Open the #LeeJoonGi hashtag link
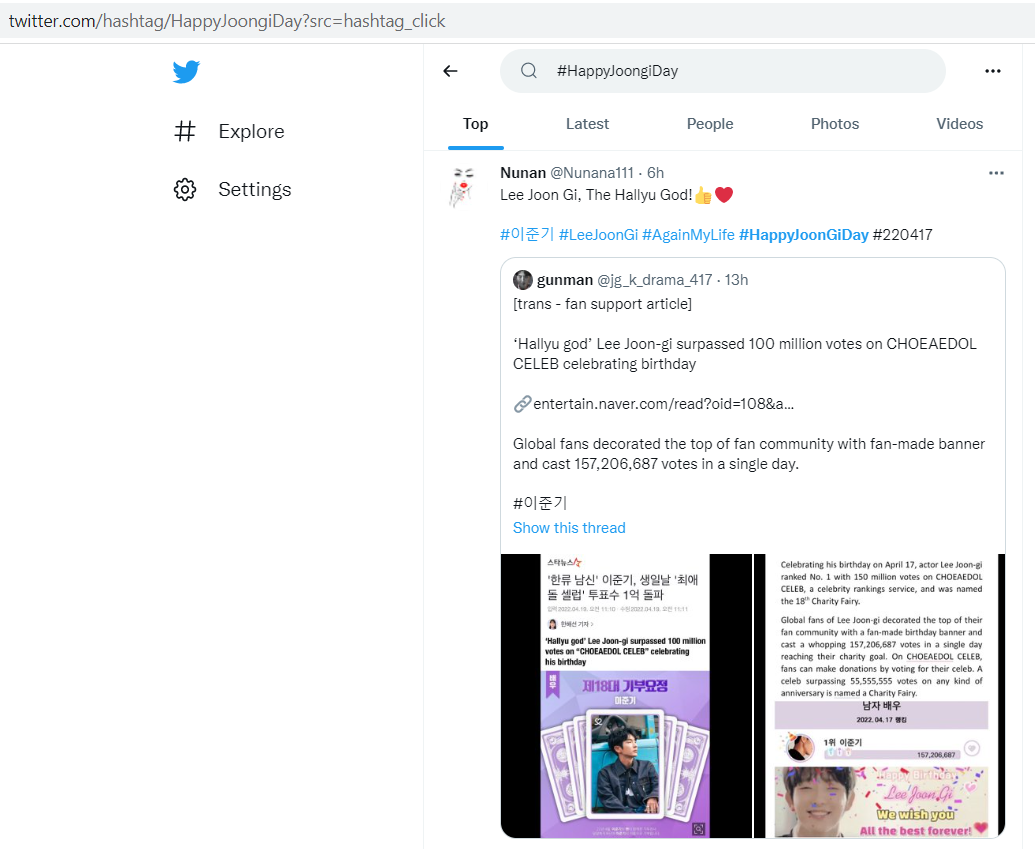 pyautogui.click(x=598, y=234)
